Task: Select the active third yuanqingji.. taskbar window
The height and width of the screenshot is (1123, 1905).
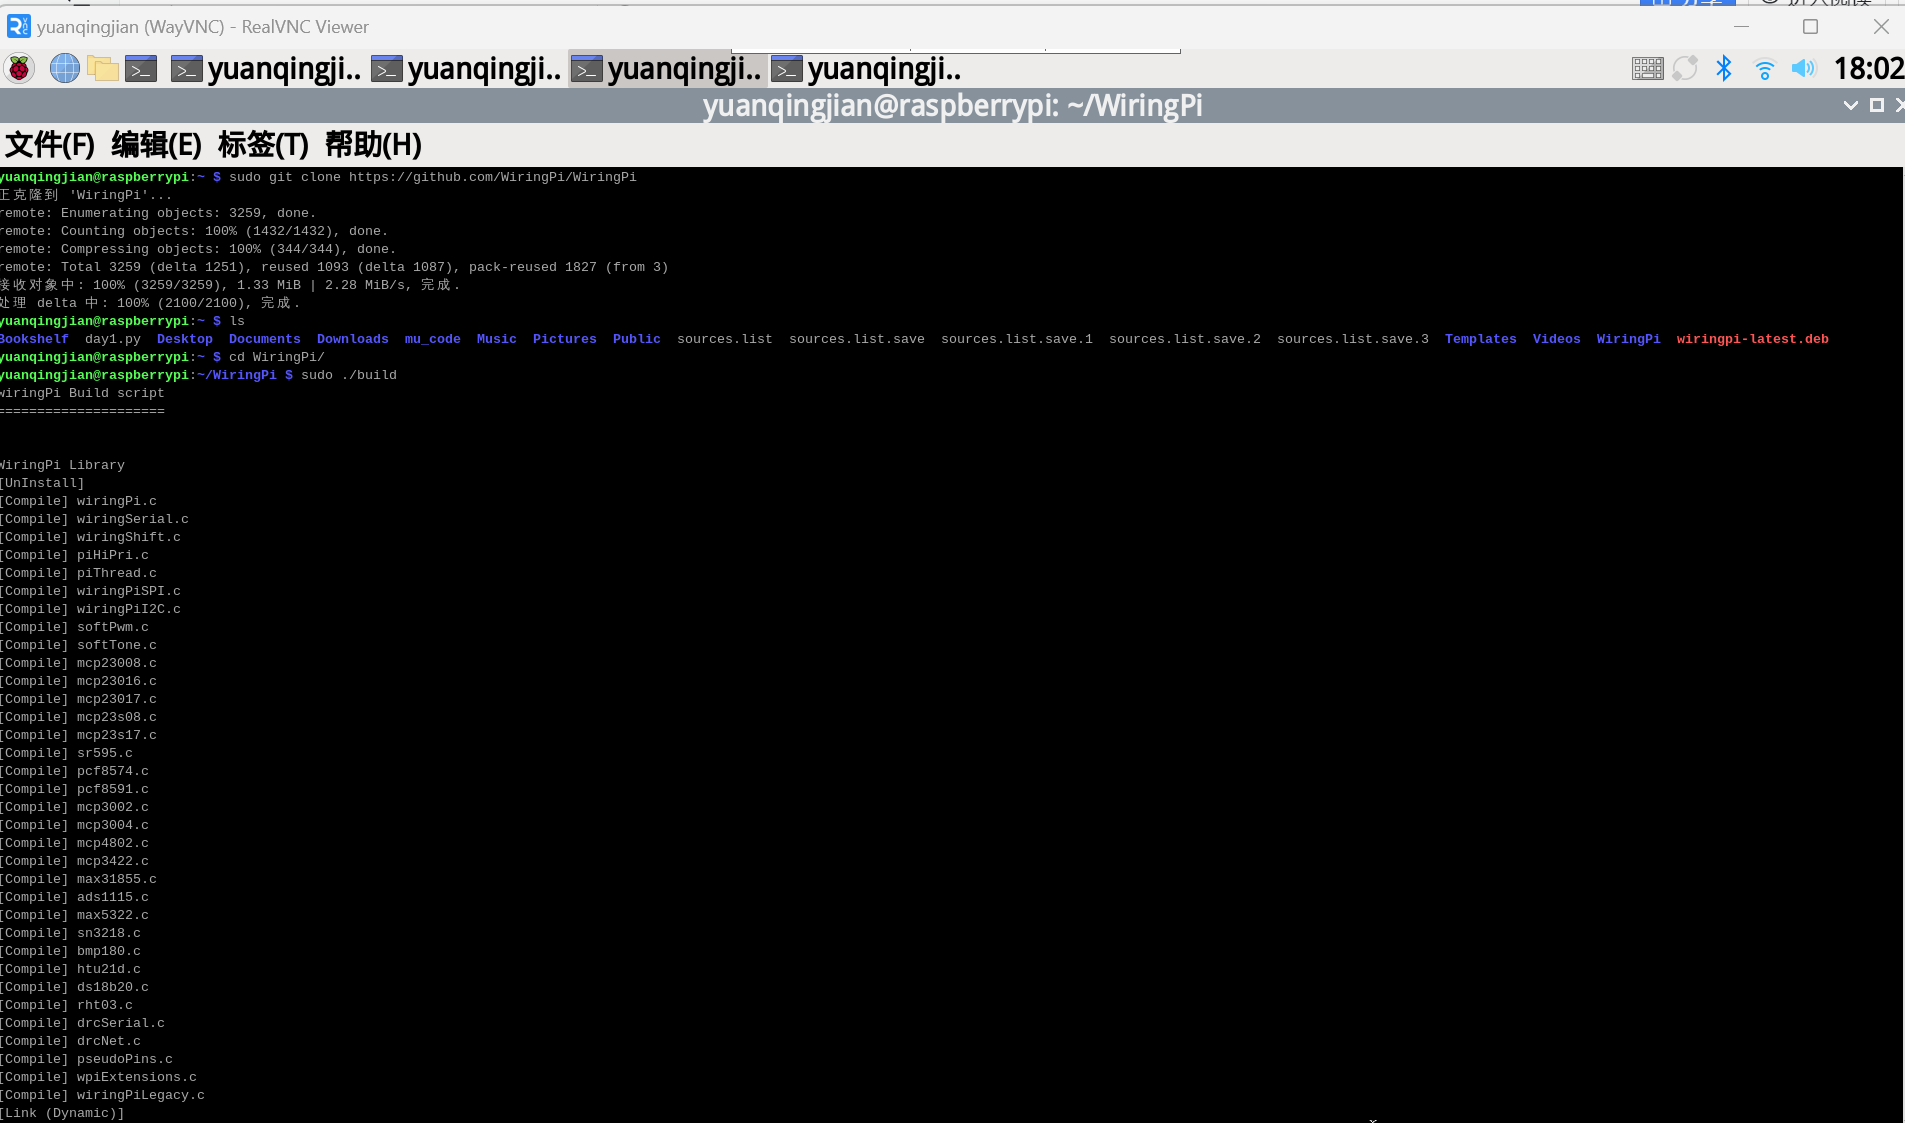Action: click(666, 68)
